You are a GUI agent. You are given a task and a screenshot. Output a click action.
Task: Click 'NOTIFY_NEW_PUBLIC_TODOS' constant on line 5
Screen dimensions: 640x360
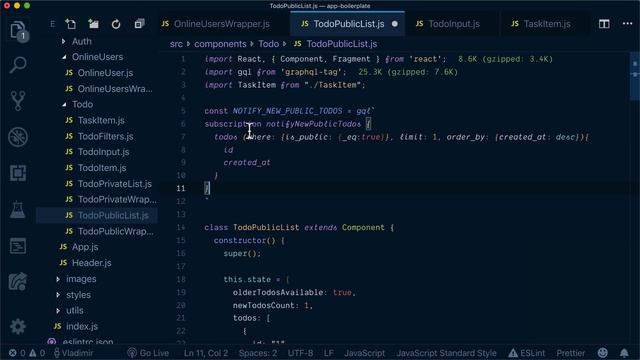coord(287,111)
